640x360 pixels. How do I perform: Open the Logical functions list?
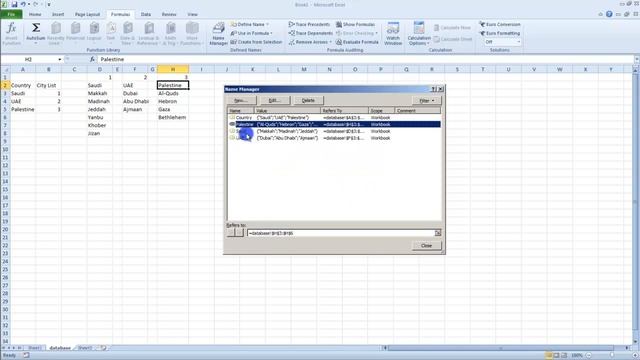(x=94, y=34)
